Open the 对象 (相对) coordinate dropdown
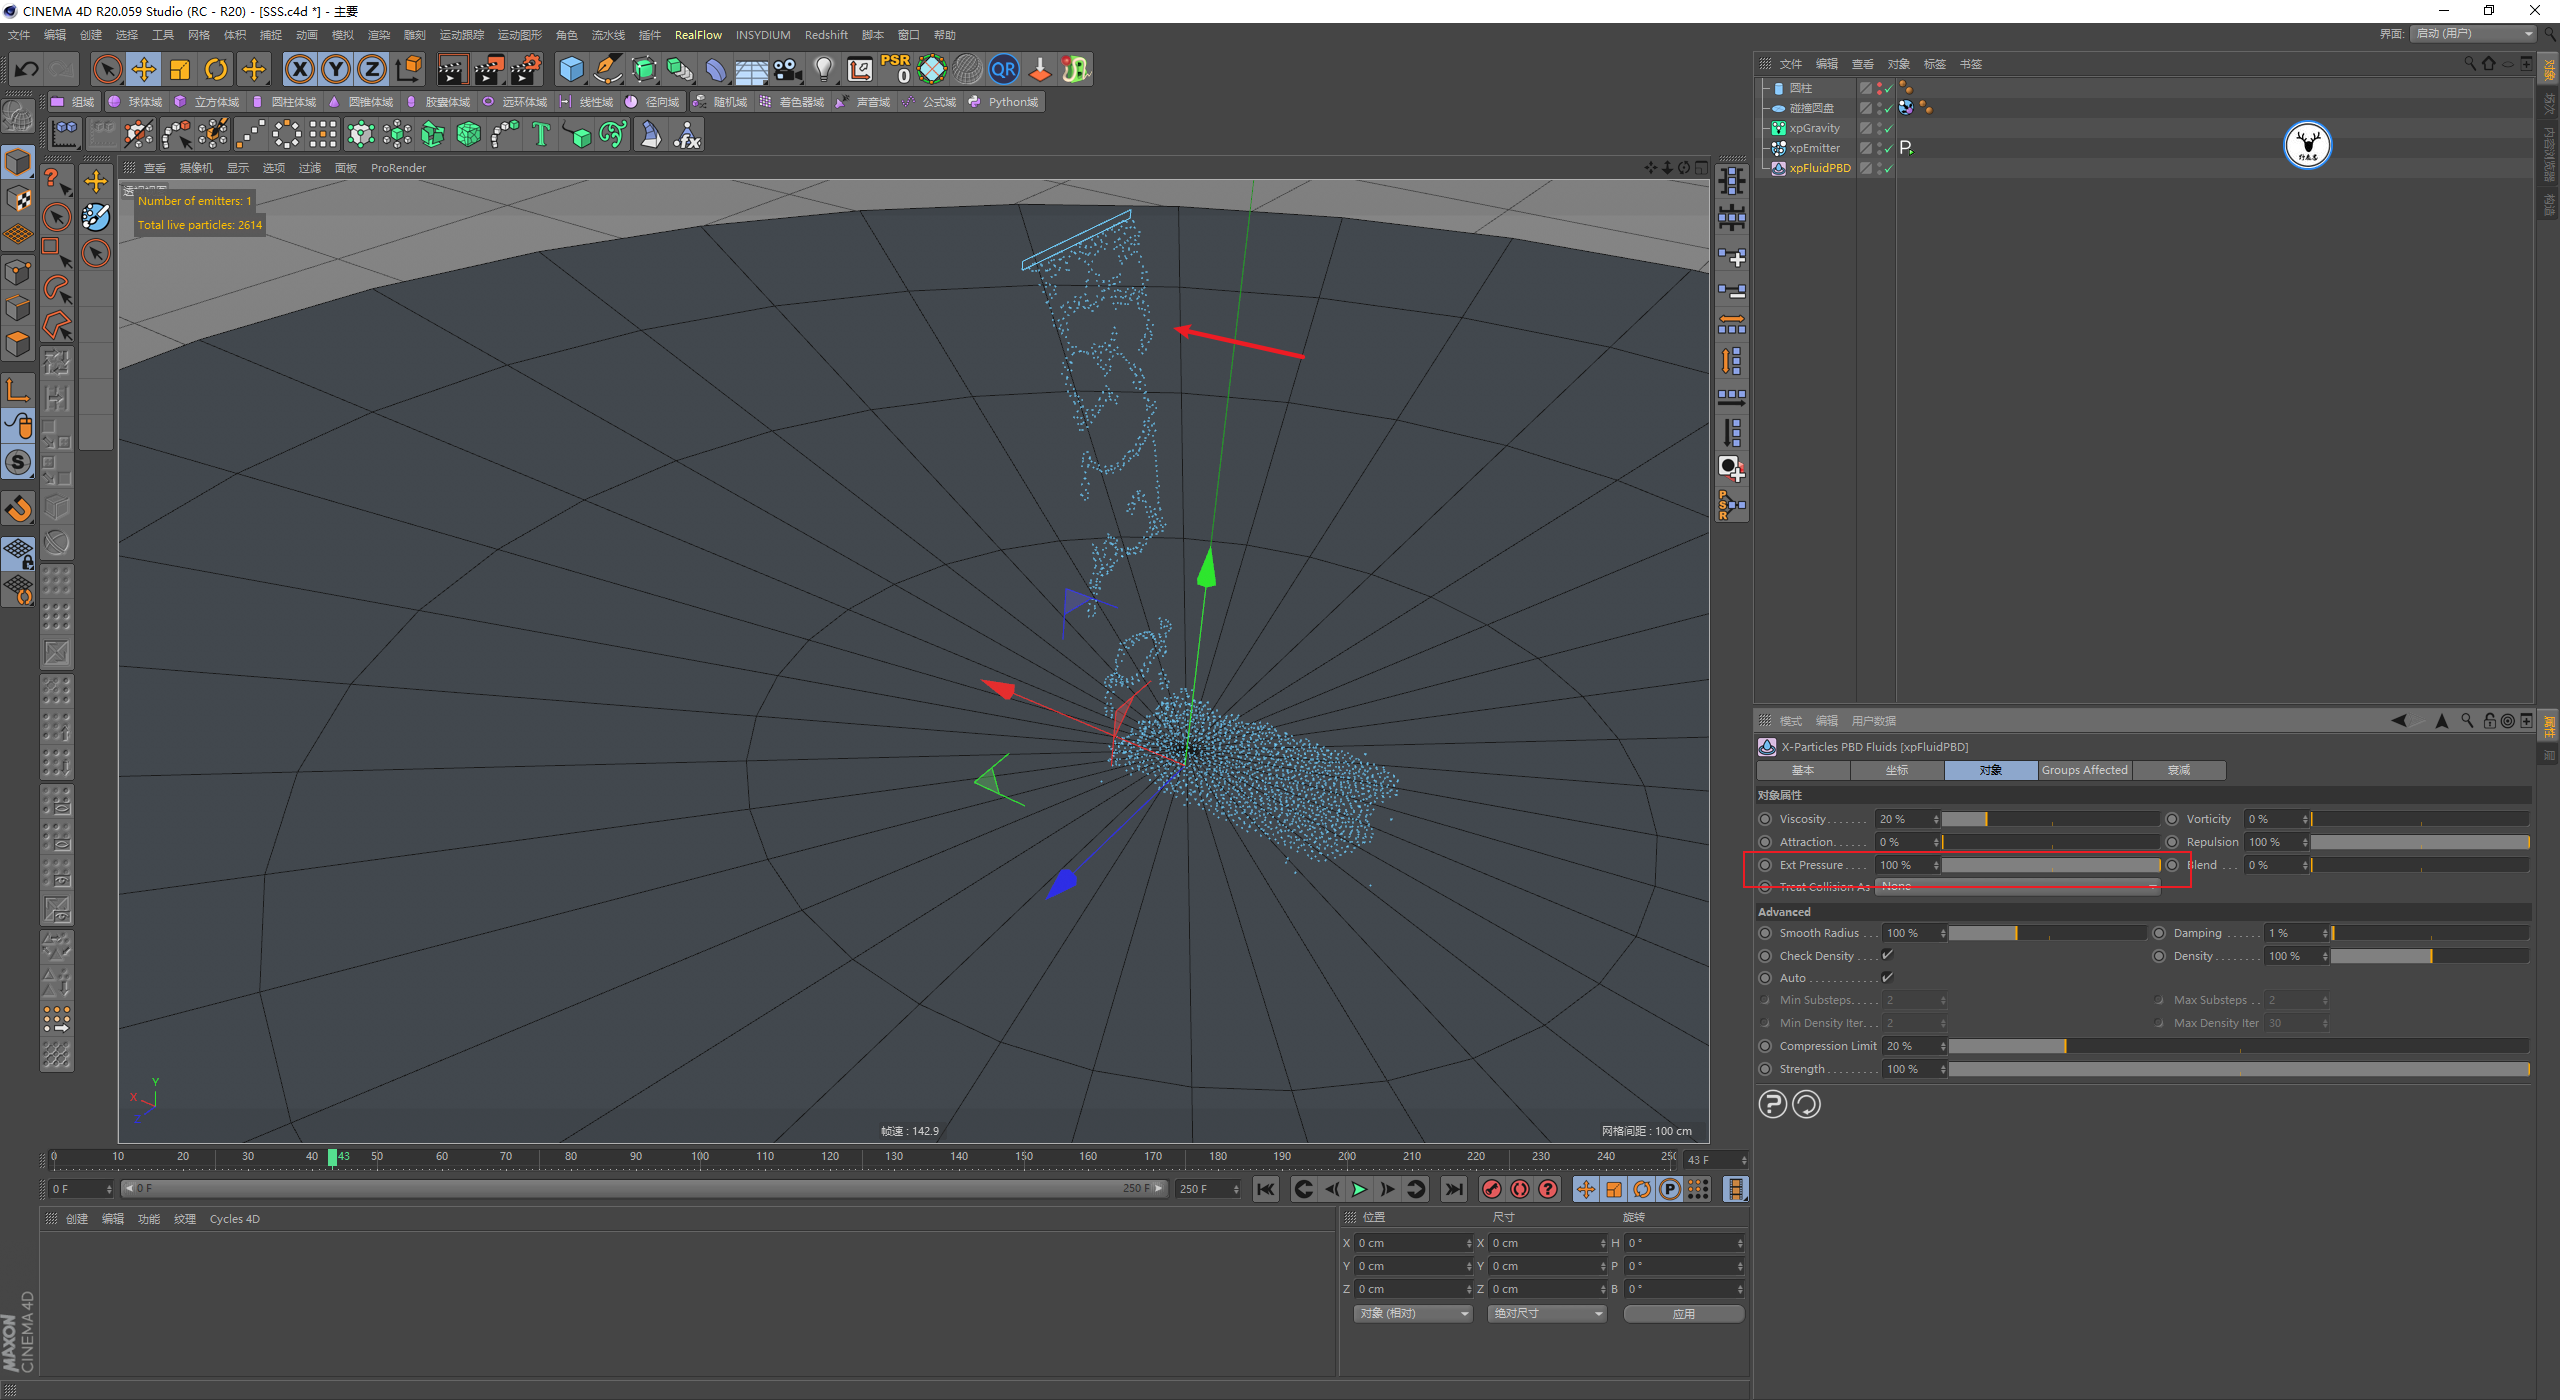This screenshot has height=1400, width=2560. coord(1413,1313)
